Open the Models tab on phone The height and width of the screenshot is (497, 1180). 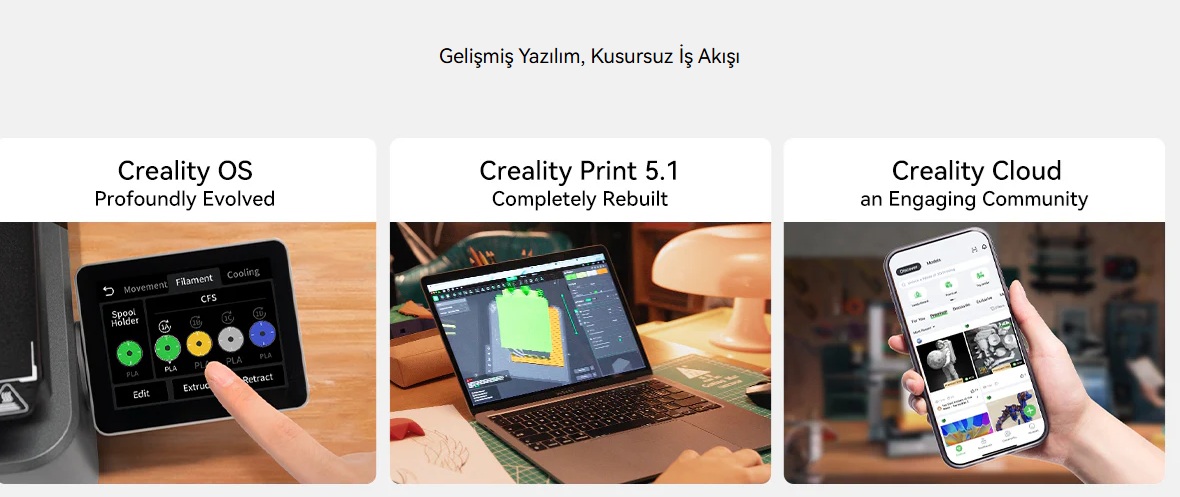933,261
